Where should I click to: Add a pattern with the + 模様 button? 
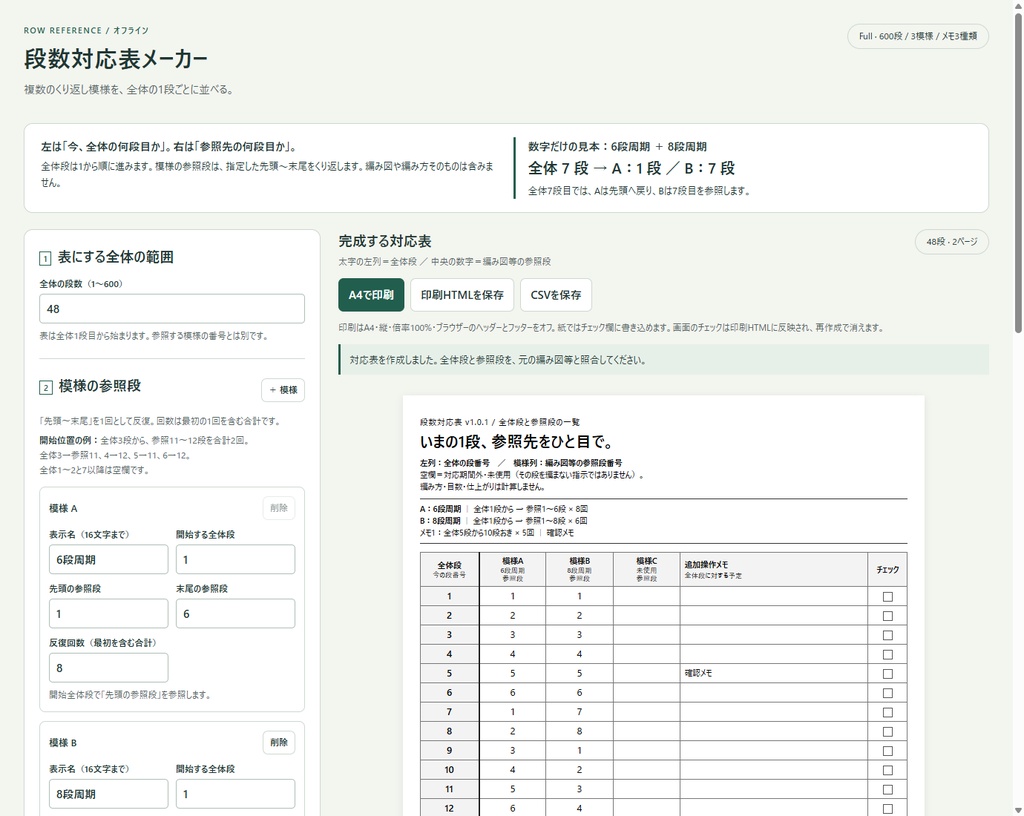click(x=283, y=390)
